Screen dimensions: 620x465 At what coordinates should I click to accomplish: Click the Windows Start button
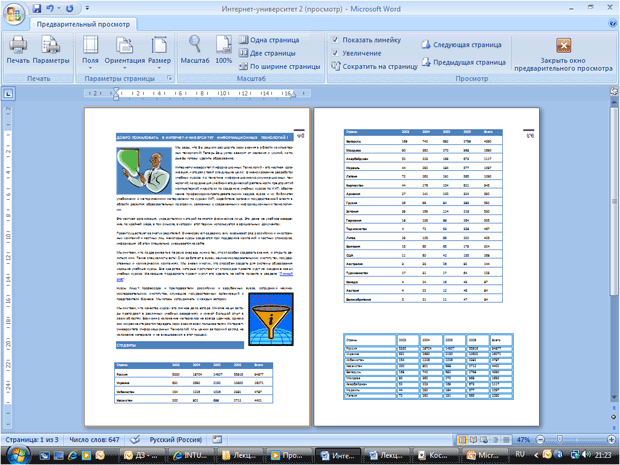(x=14, y=456)
